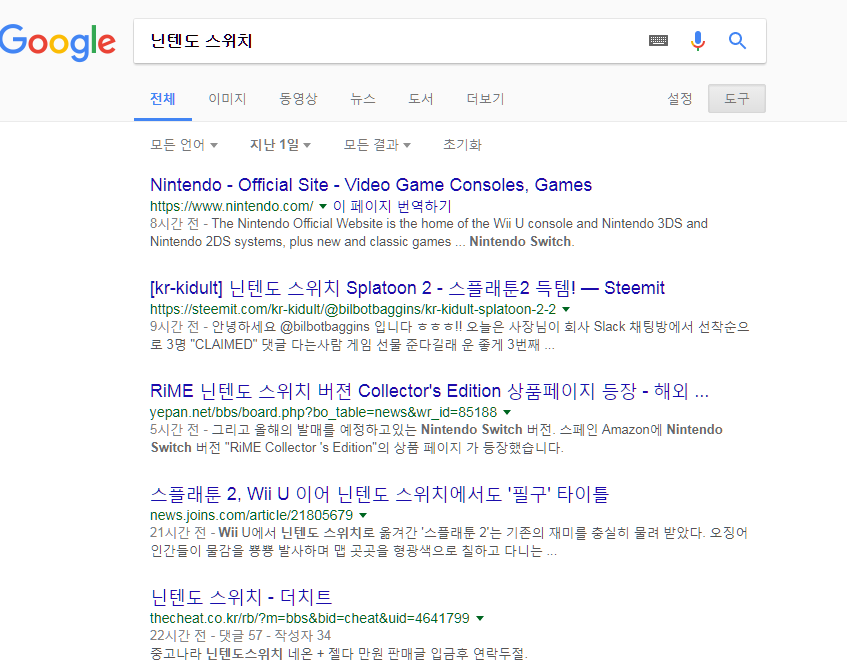The height and width of the screenshot is (672, 847).
Task: Expand the 더보기 menu
Action: [486, 99]
